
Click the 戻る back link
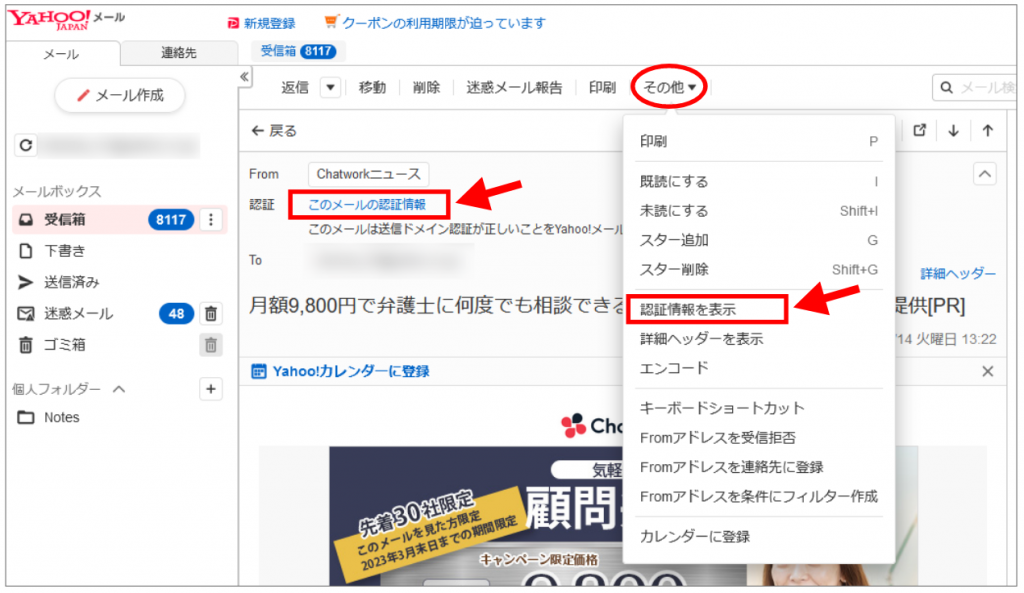pos(274,131)
